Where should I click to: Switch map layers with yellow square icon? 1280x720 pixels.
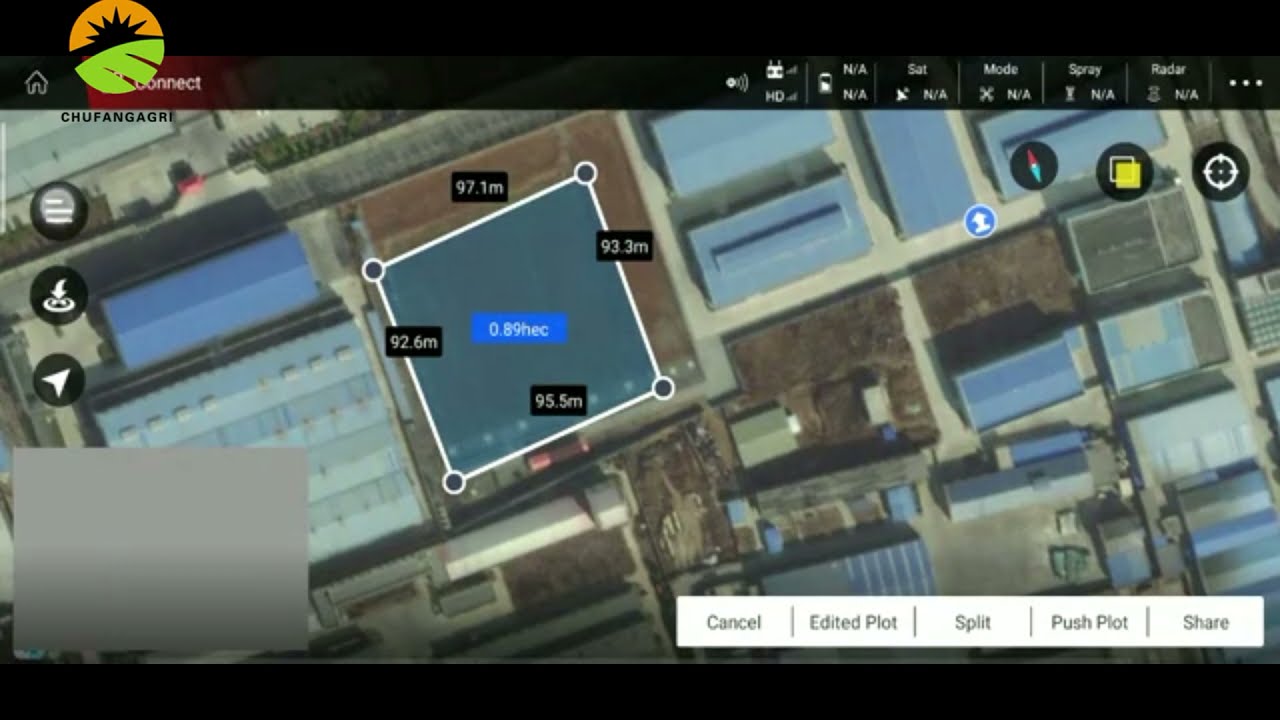(1125, 173)
